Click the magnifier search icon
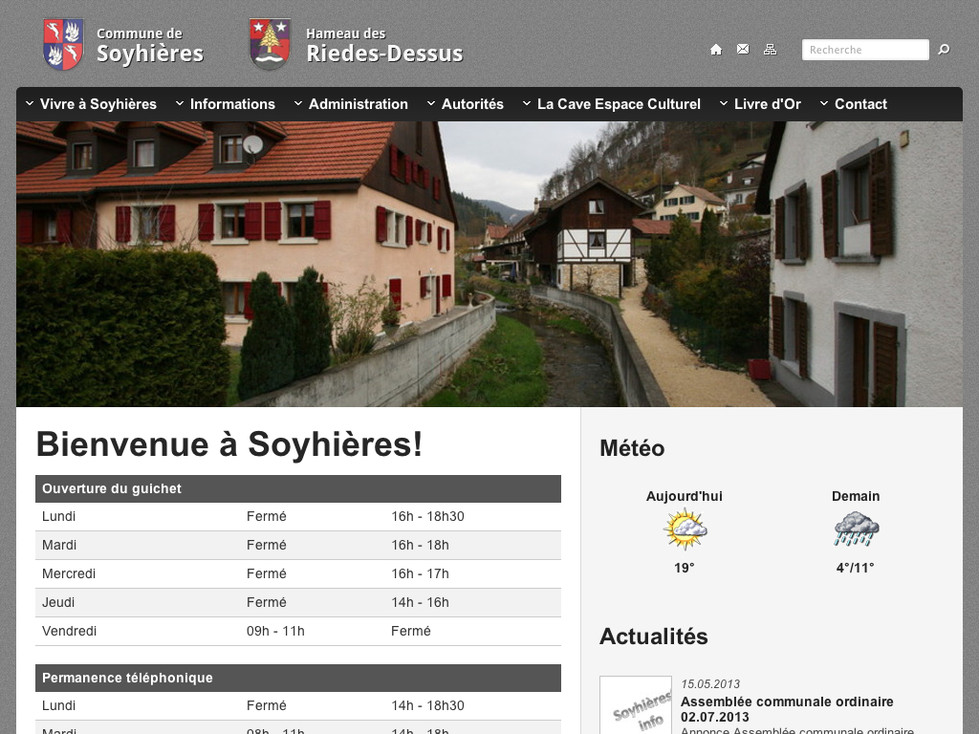Image resolution: width=979 pixels, height=734 pixels. pyautogui.click(x=943, y=49)
